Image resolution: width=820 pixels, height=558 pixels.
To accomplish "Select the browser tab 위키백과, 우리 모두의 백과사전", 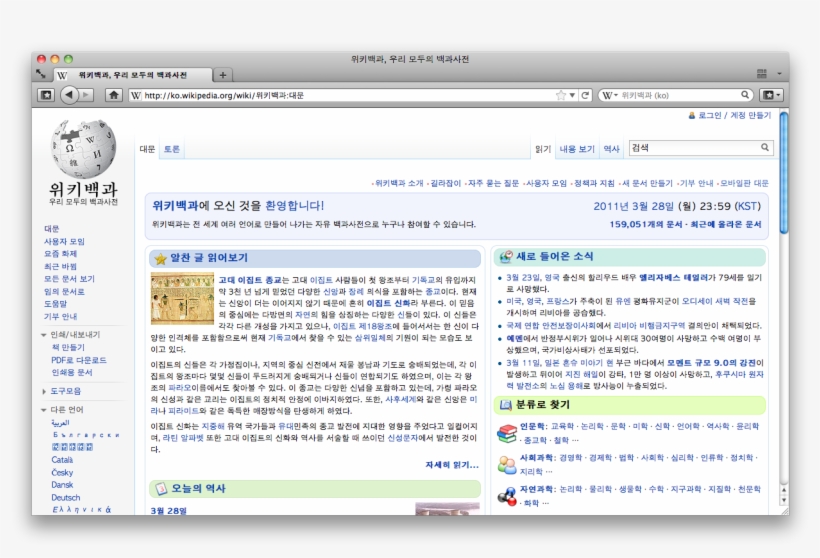I will 133,75.
